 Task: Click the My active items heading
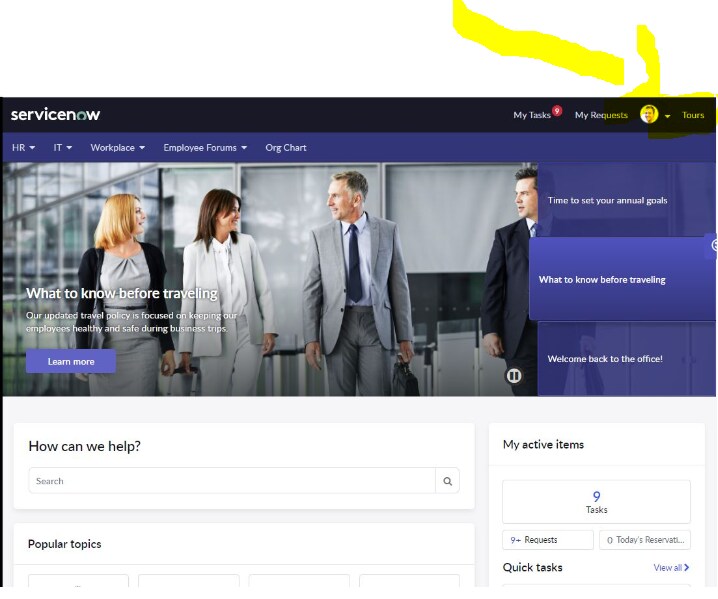[543, 444]
